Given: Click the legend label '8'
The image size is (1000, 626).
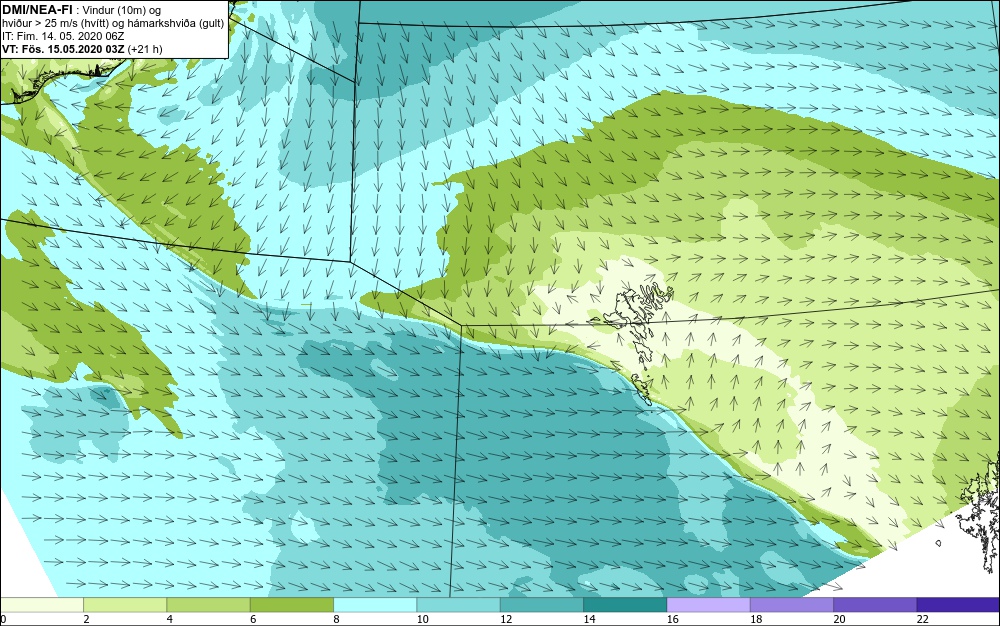Looking at the screenshot, I should click(x=336, y=619).
